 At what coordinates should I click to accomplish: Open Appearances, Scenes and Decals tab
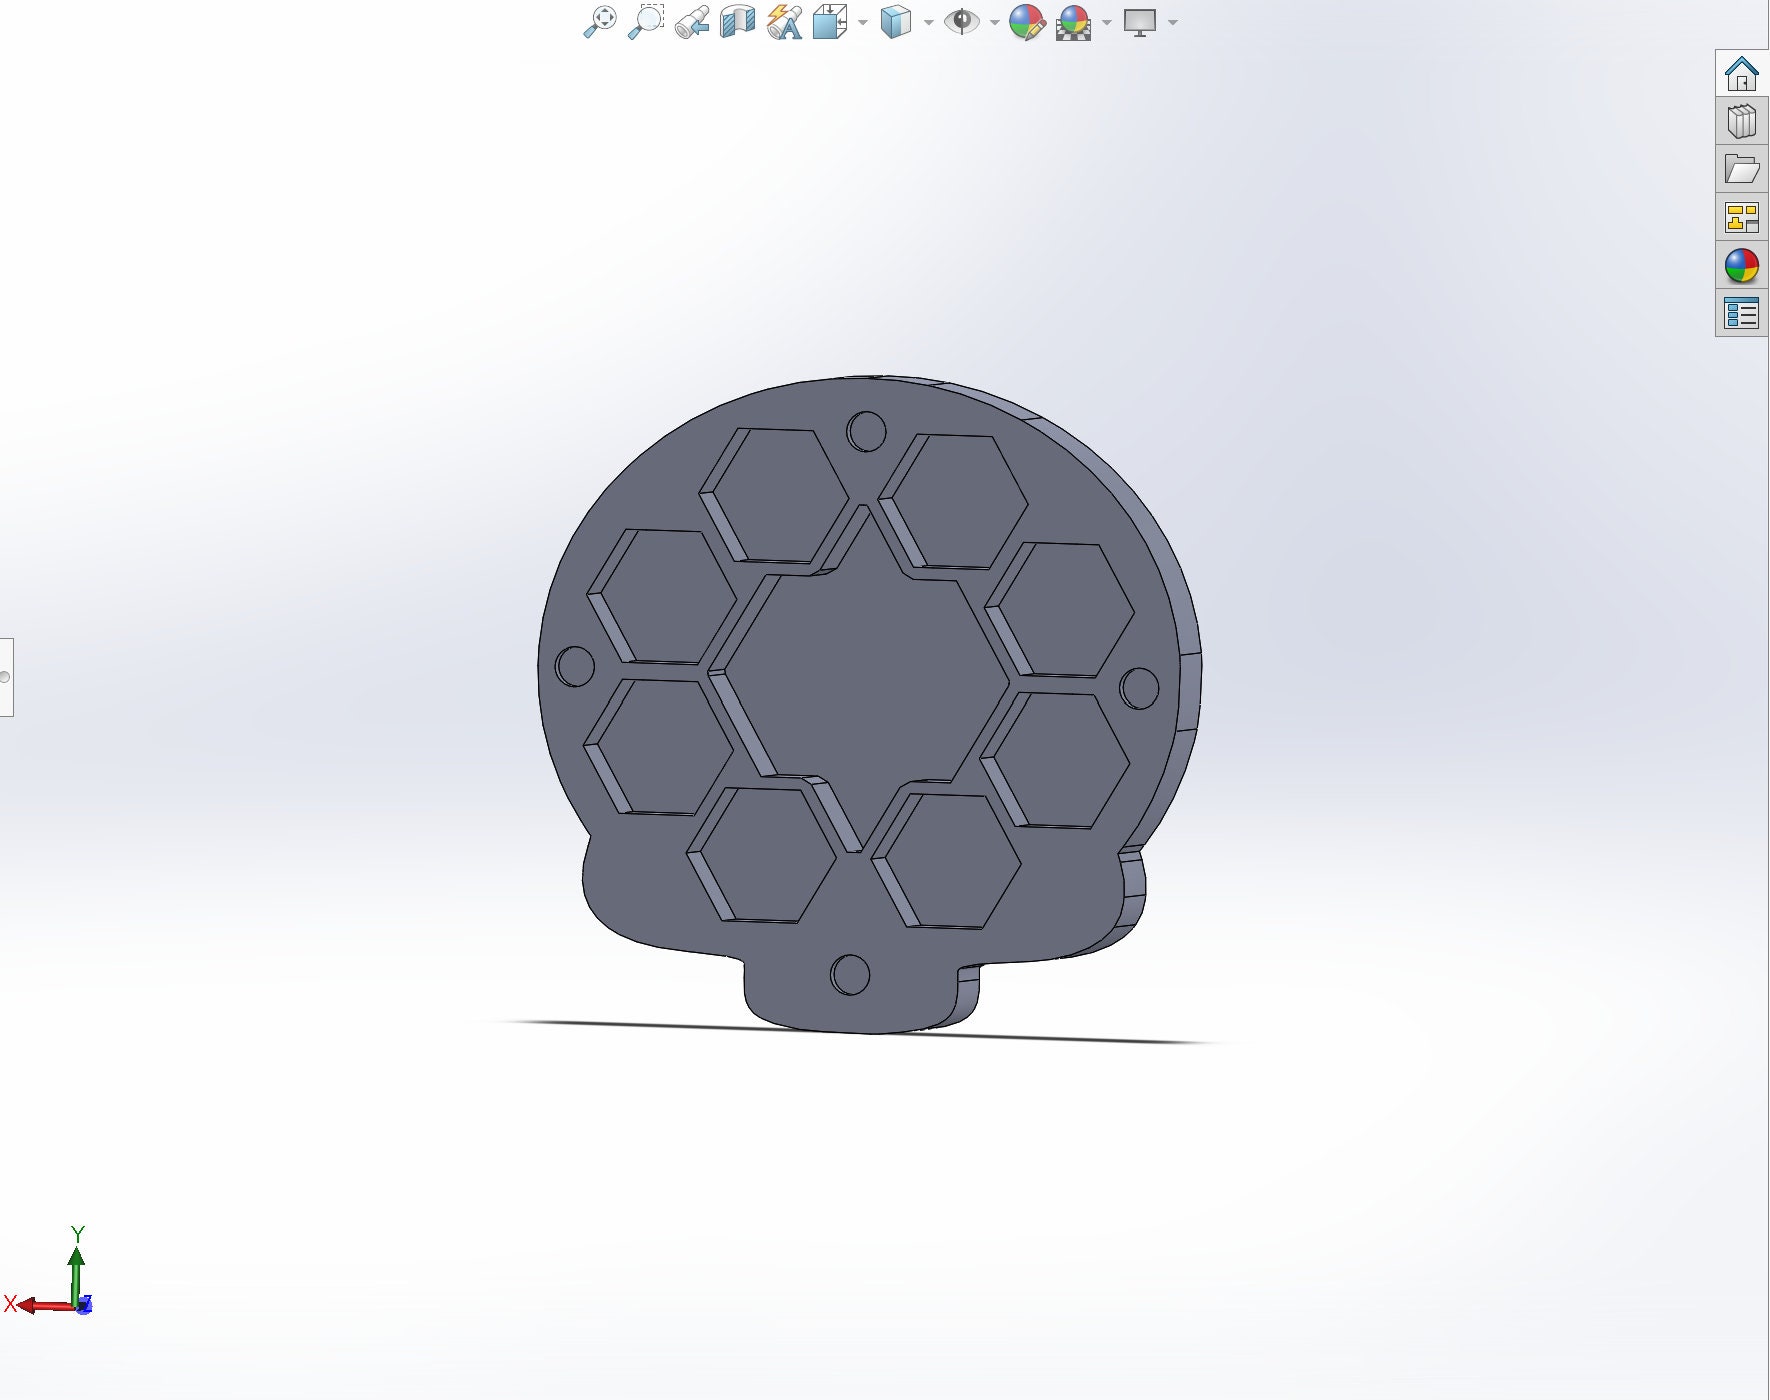coord(1741,266)
